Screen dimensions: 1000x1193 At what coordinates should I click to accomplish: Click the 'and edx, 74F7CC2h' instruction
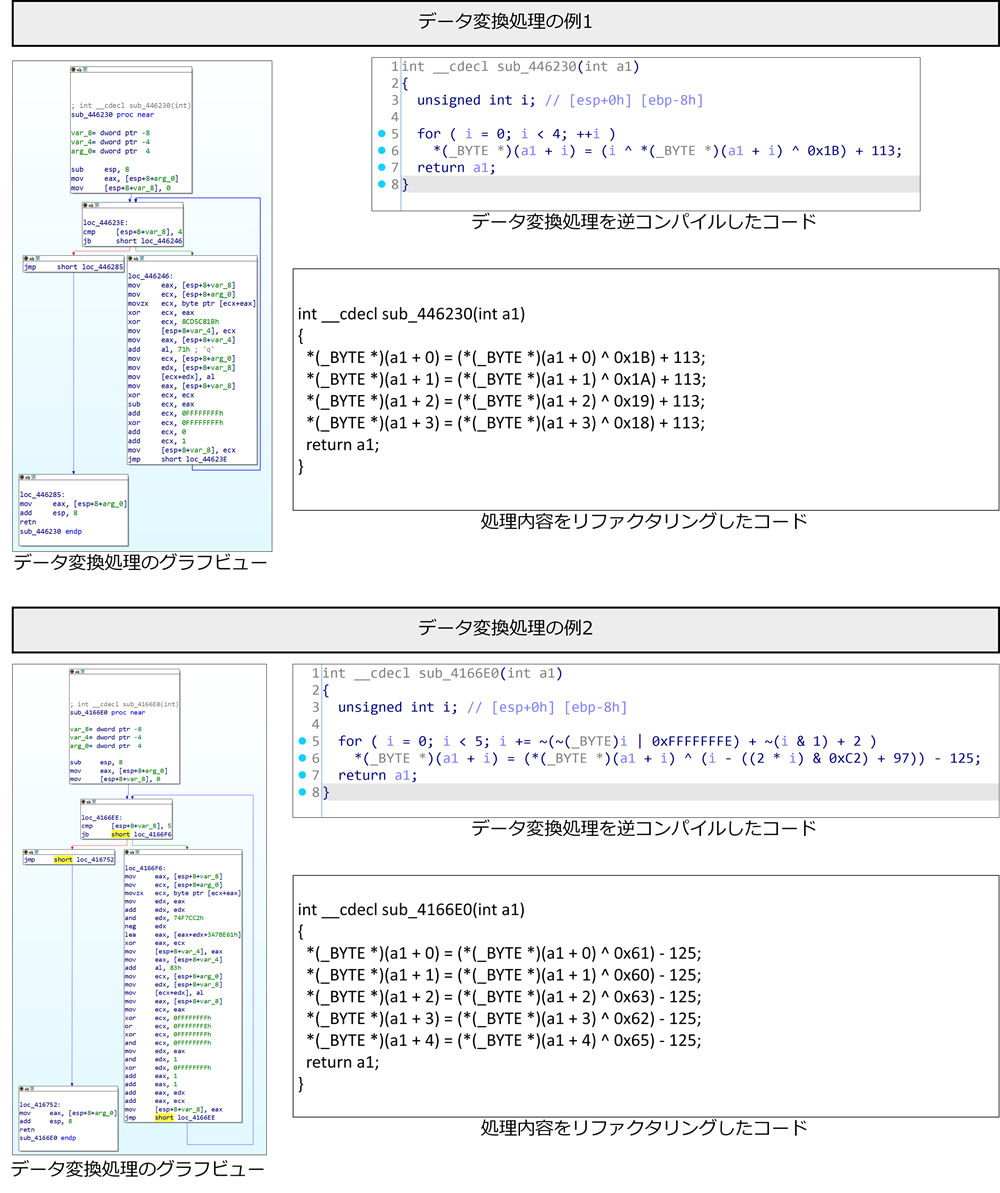pos(164,918)
